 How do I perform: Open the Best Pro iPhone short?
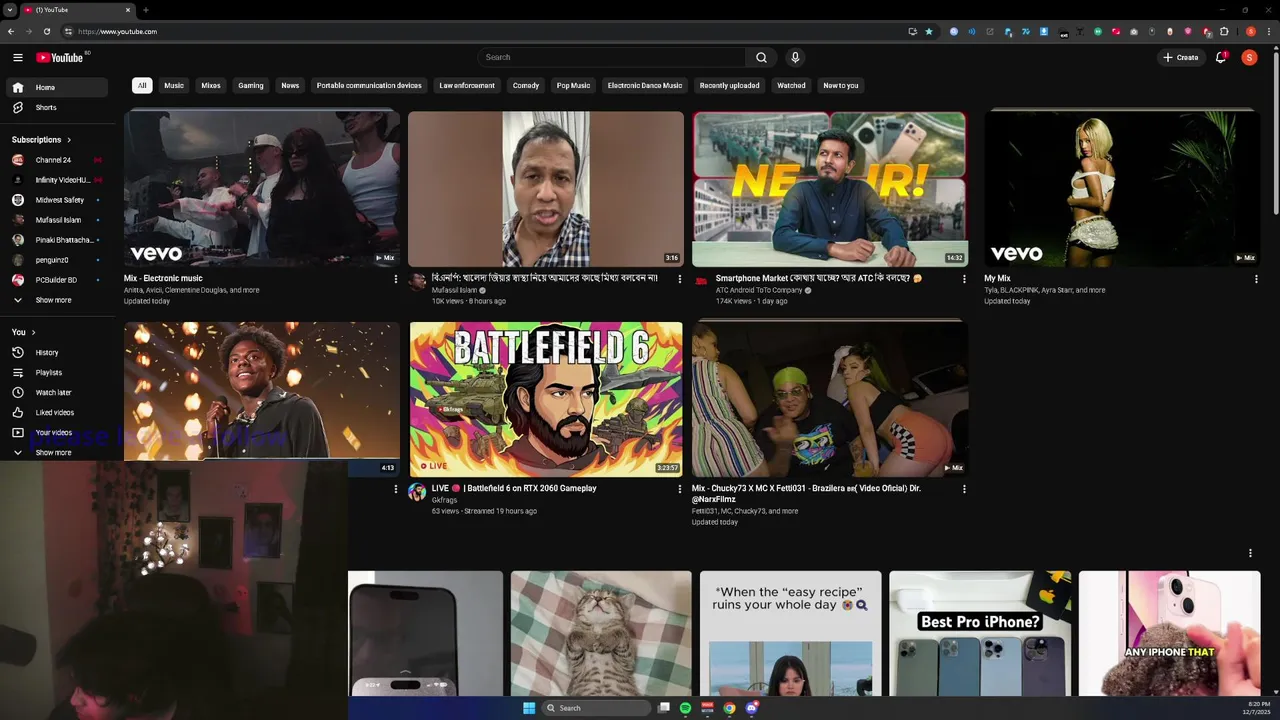coord(980,633)
